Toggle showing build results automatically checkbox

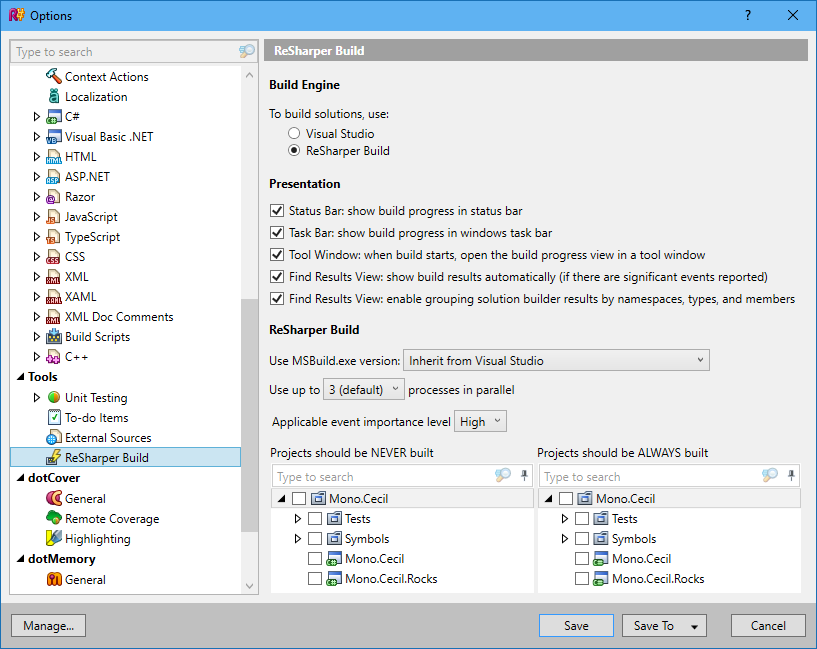pos(277,277)
